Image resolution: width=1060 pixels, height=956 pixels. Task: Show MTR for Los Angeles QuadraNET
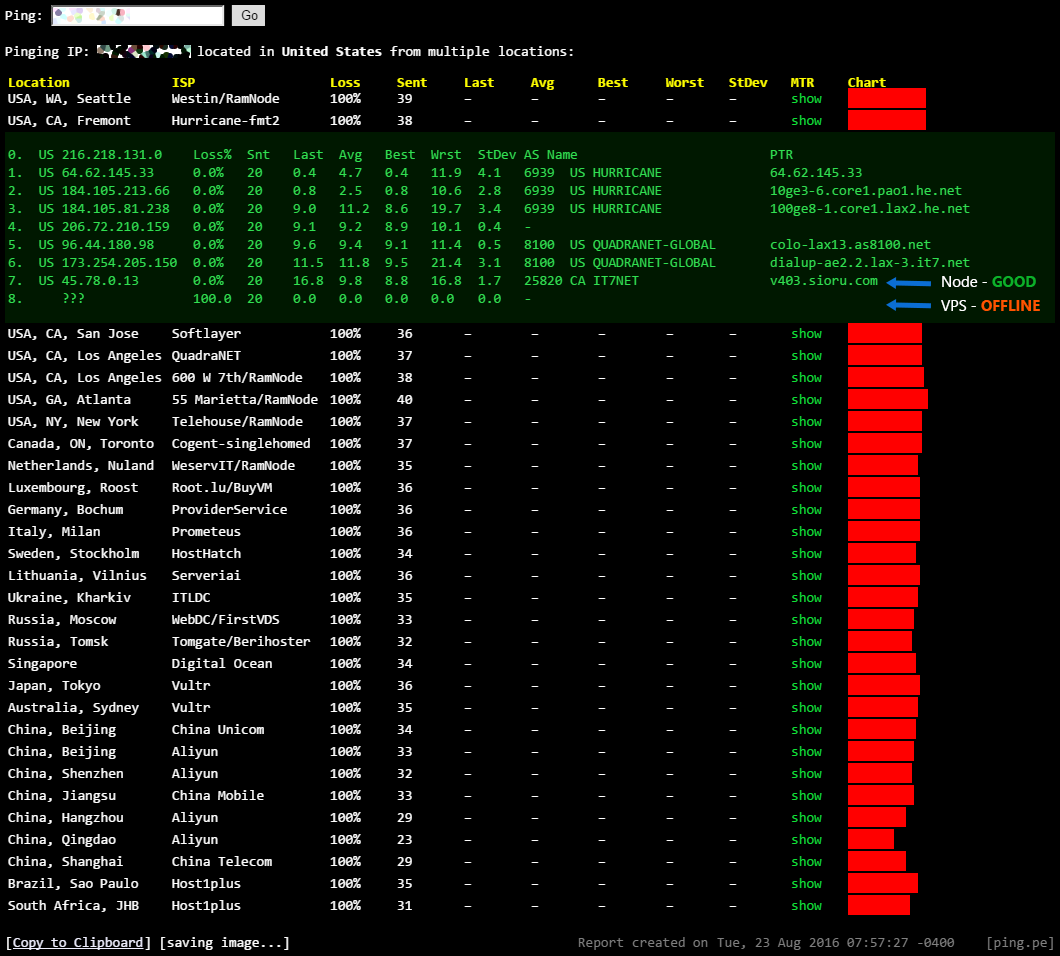pyautogui.click(x=806, y=356)
